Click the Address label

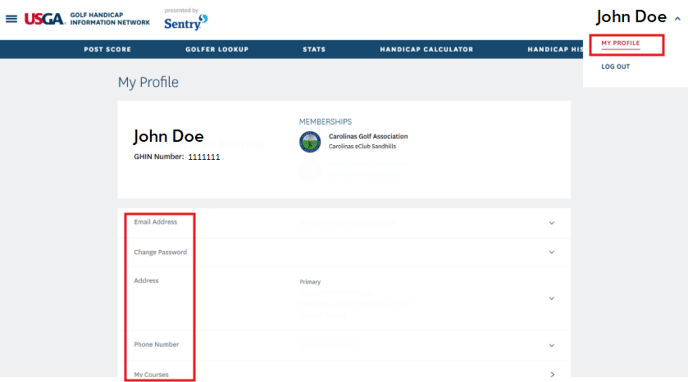(x=146, y=281)
